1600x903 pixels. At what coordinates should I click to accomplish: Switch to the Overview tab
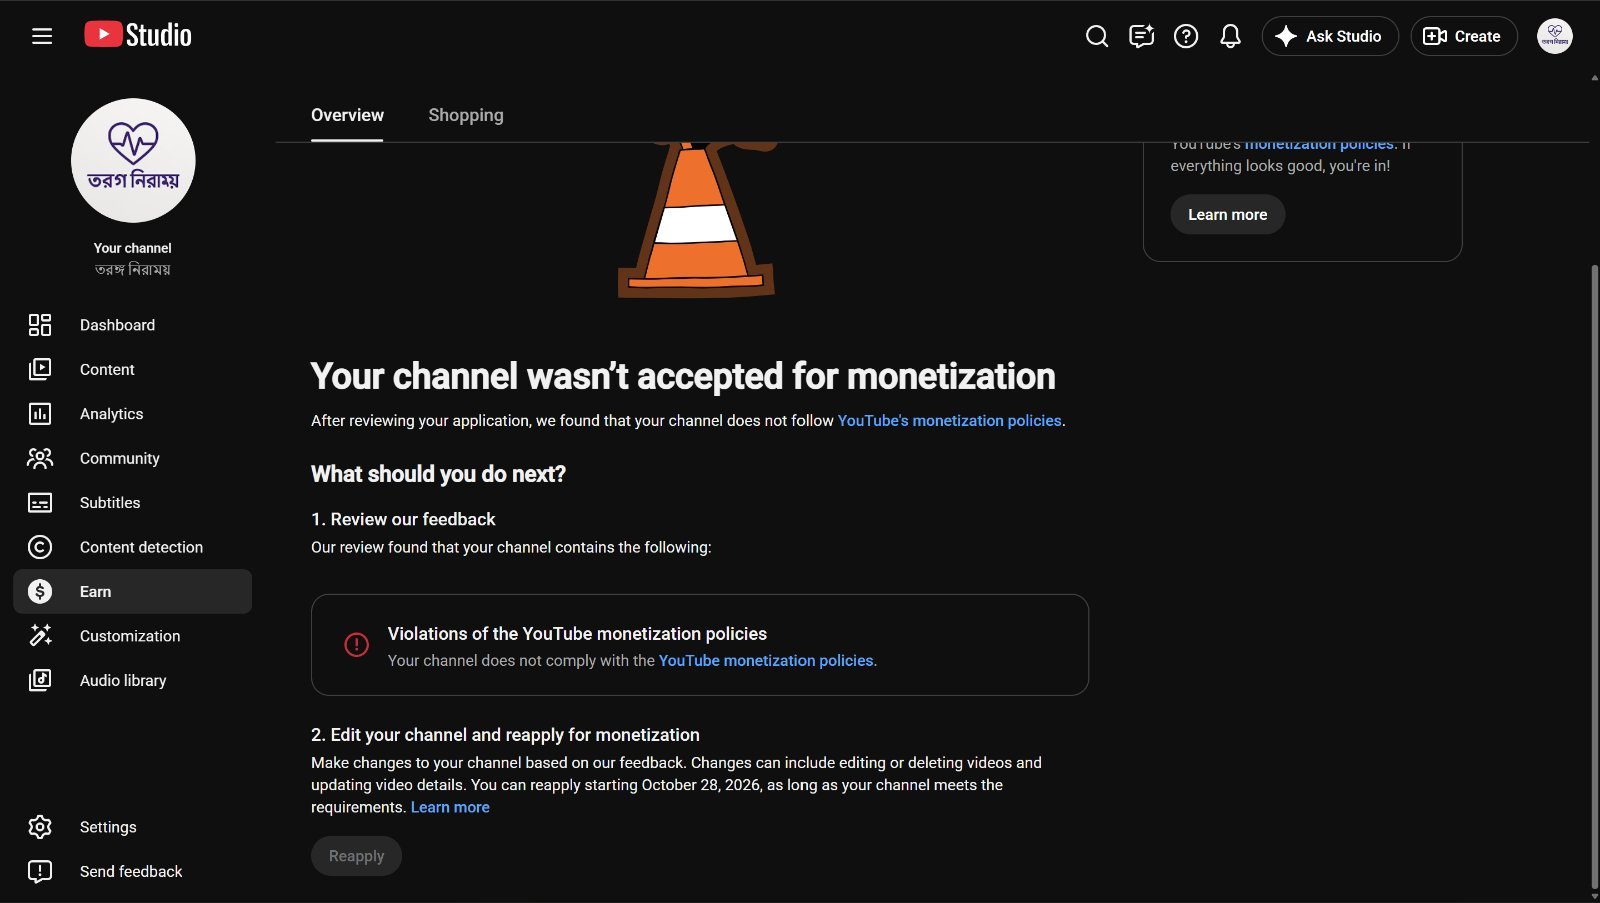pyautogui.click(x=347, y=115)
